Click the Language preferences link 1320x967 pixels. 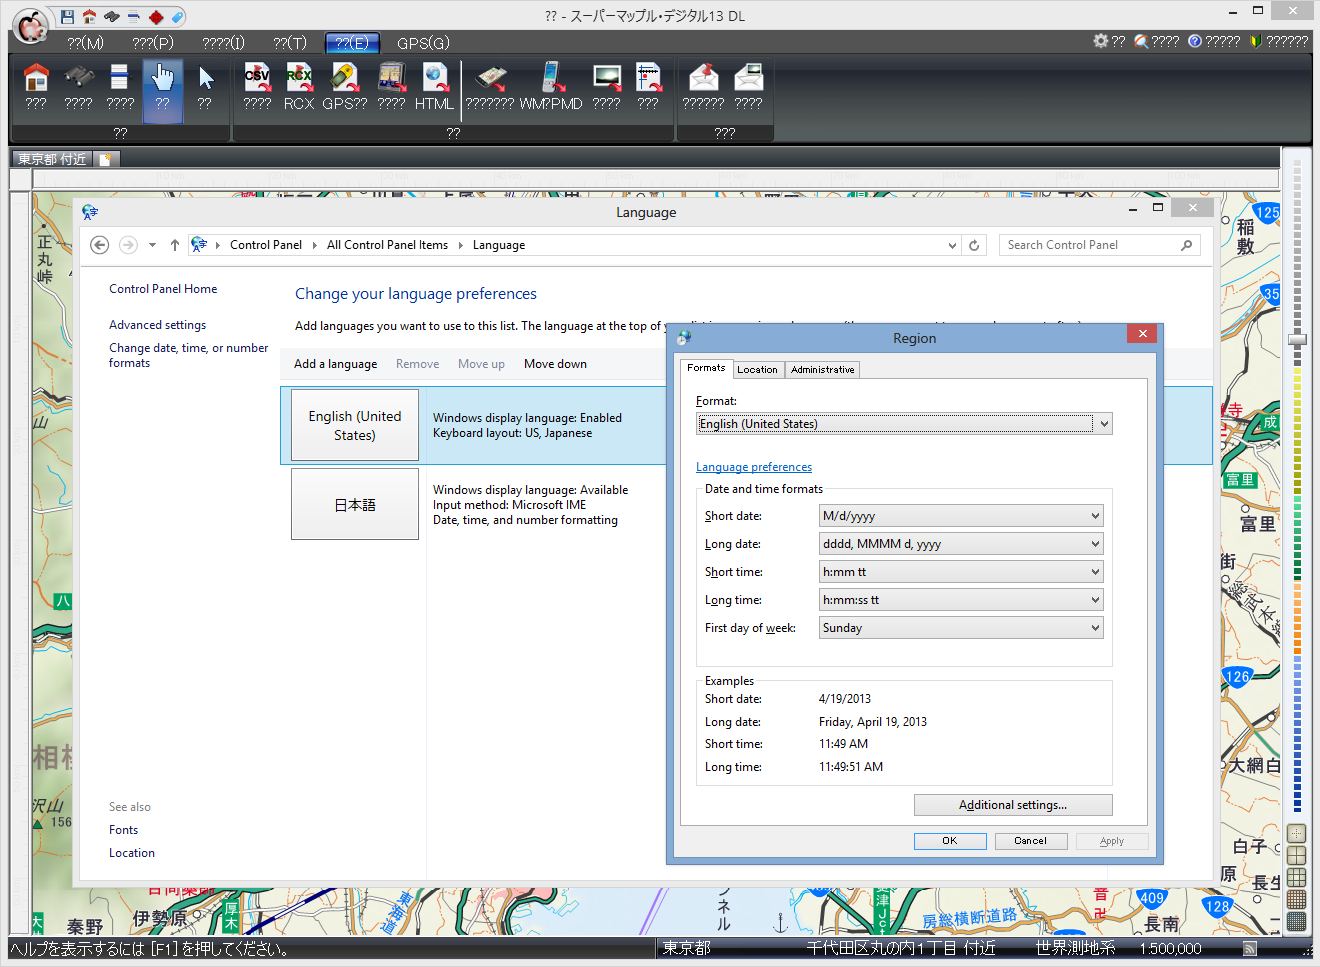tap(754, 467)
